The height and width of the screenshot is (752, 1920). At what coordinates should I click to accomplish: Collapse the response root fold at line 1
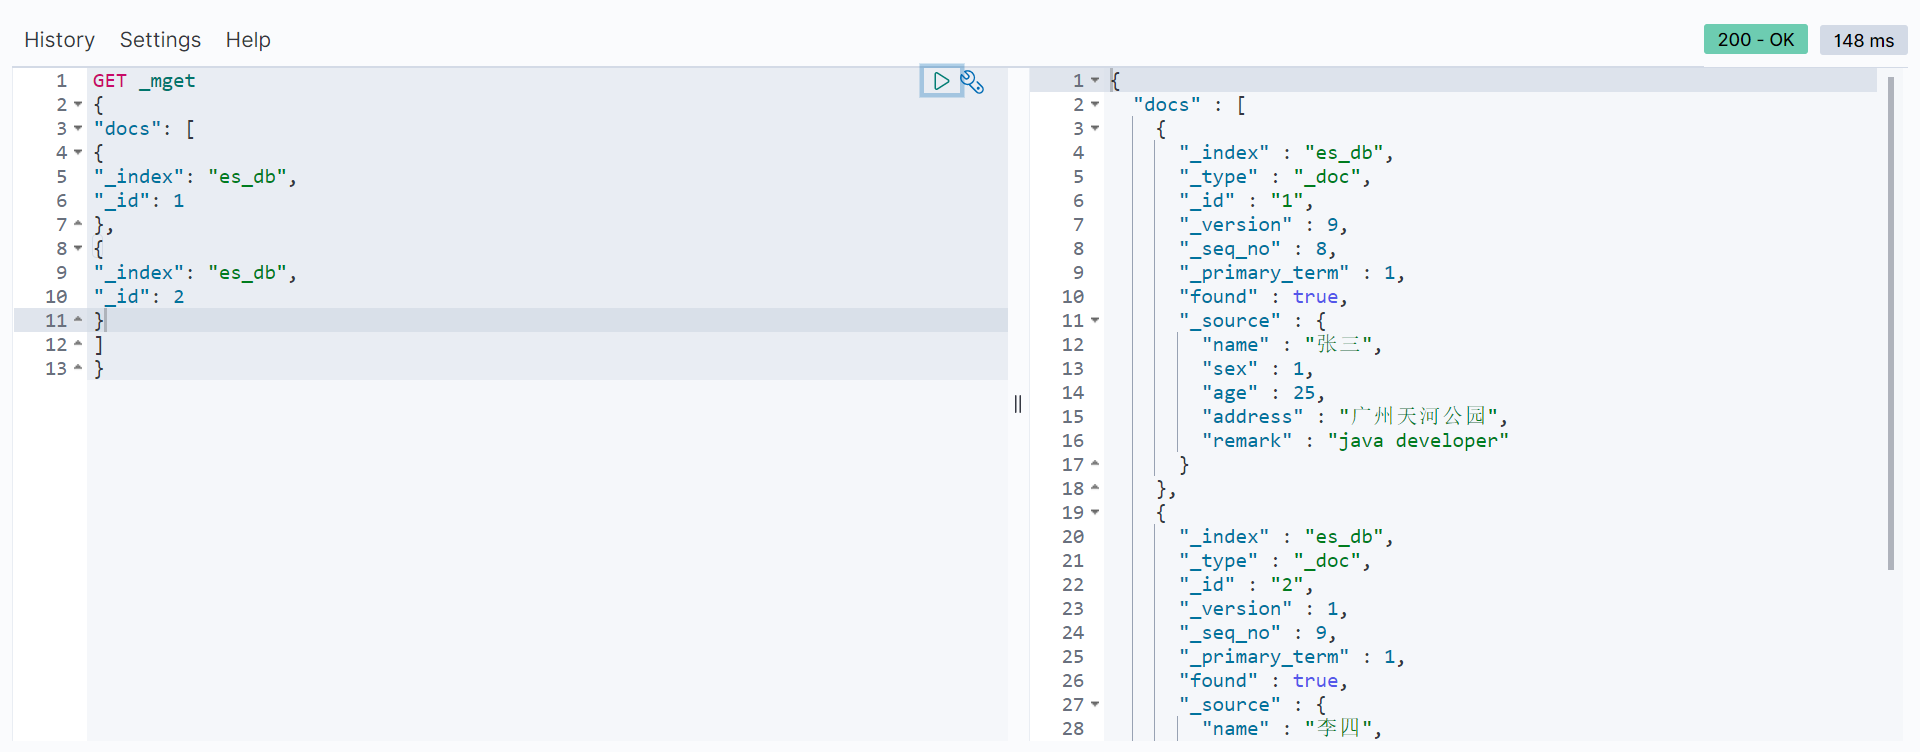[1095, 80]
